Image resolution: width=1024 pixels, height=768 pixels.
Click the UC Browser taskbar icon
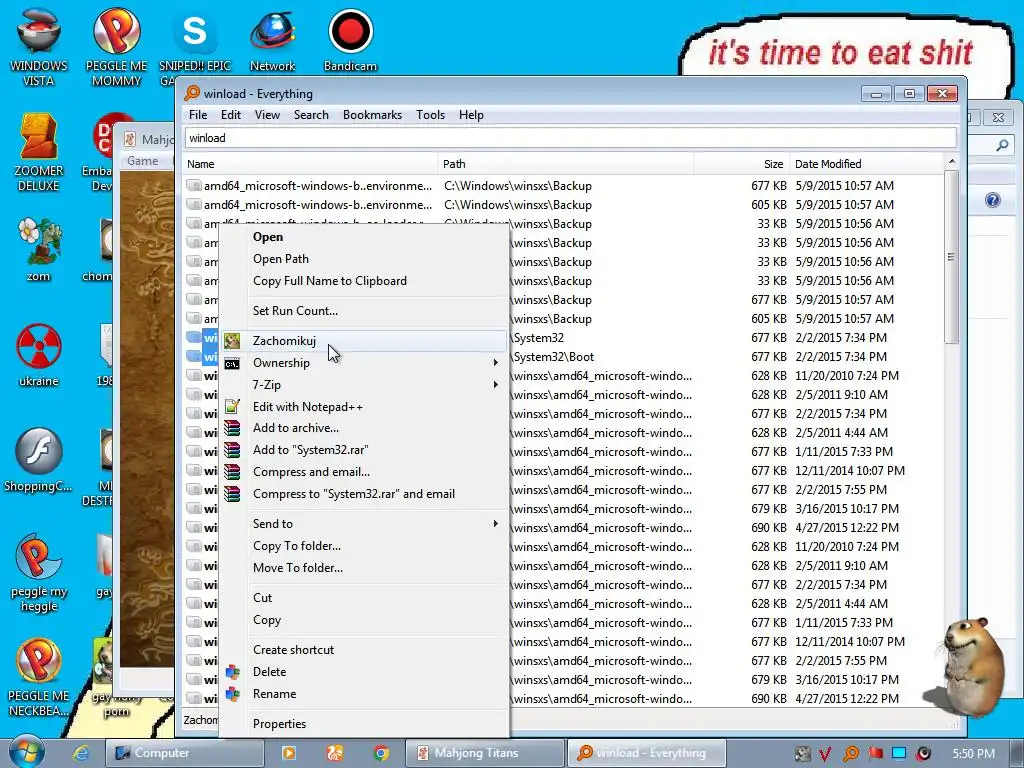pyautogui.click(x=335, y=753)
